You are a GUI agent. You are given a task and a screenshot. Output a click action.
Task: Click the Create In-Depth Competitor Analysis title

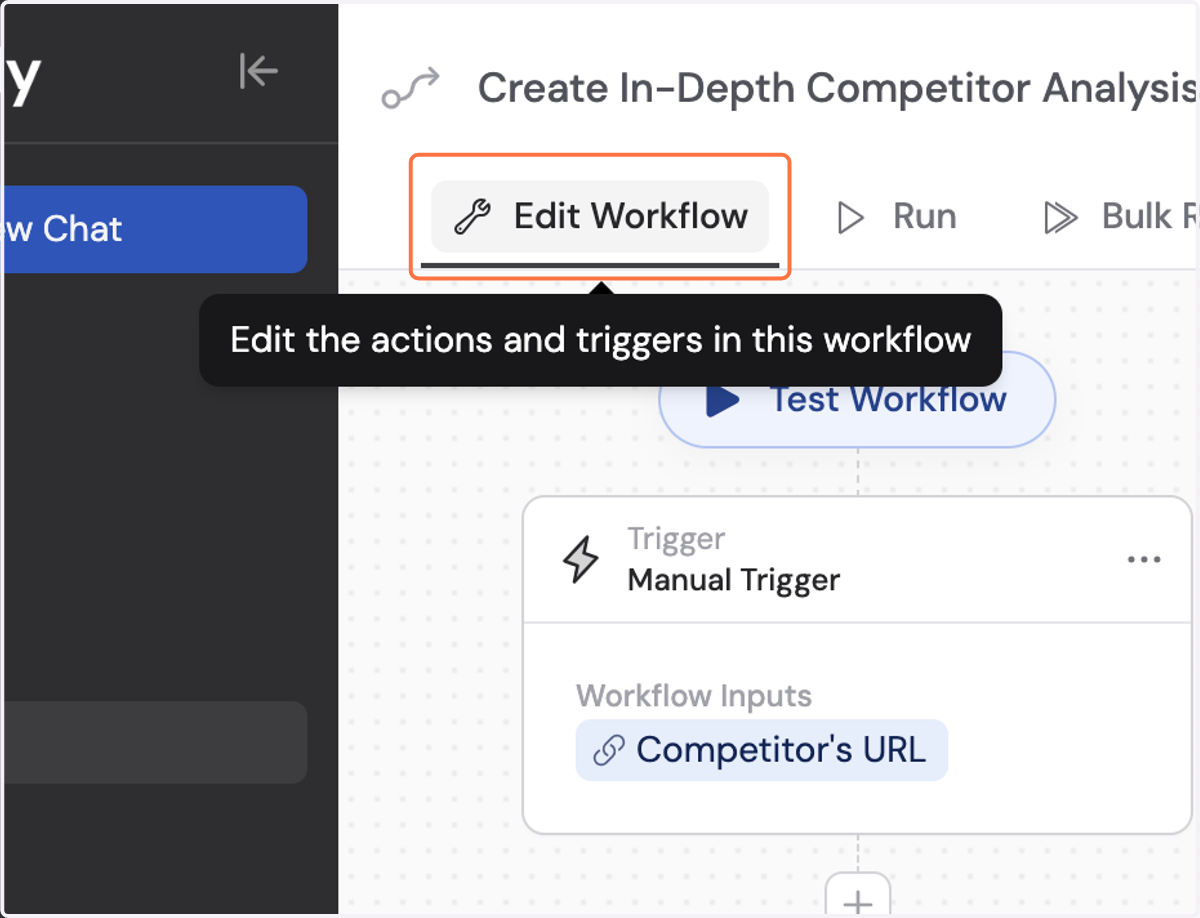[838, 88]
